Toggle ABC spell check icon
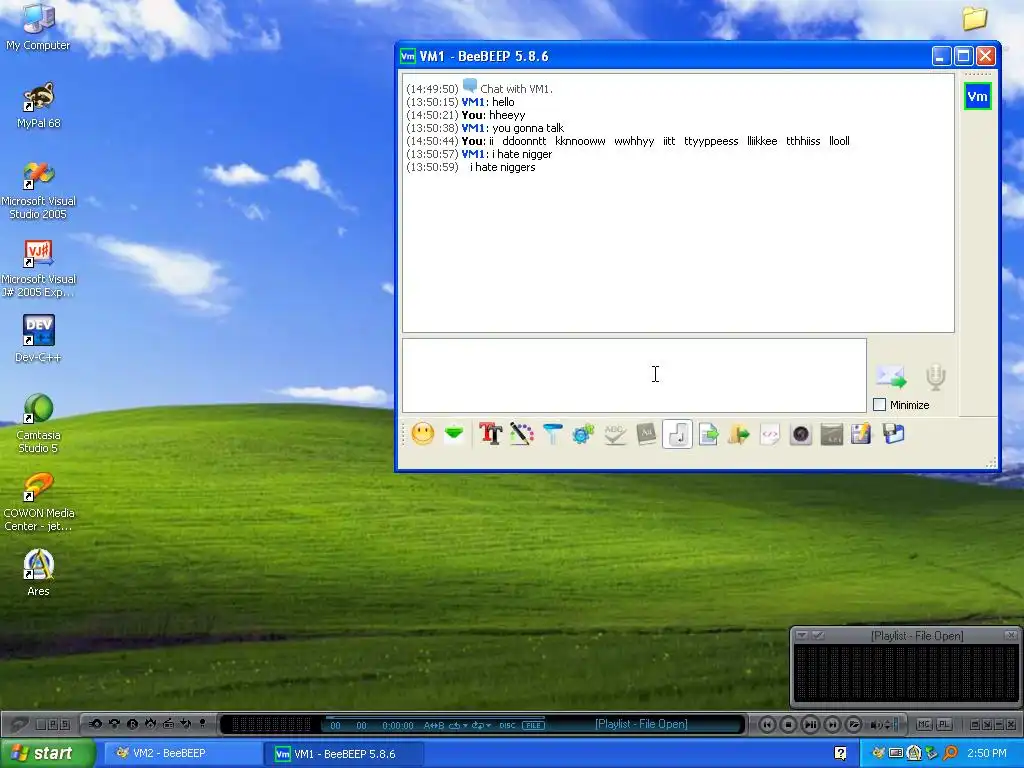 (x=615, y=434)
